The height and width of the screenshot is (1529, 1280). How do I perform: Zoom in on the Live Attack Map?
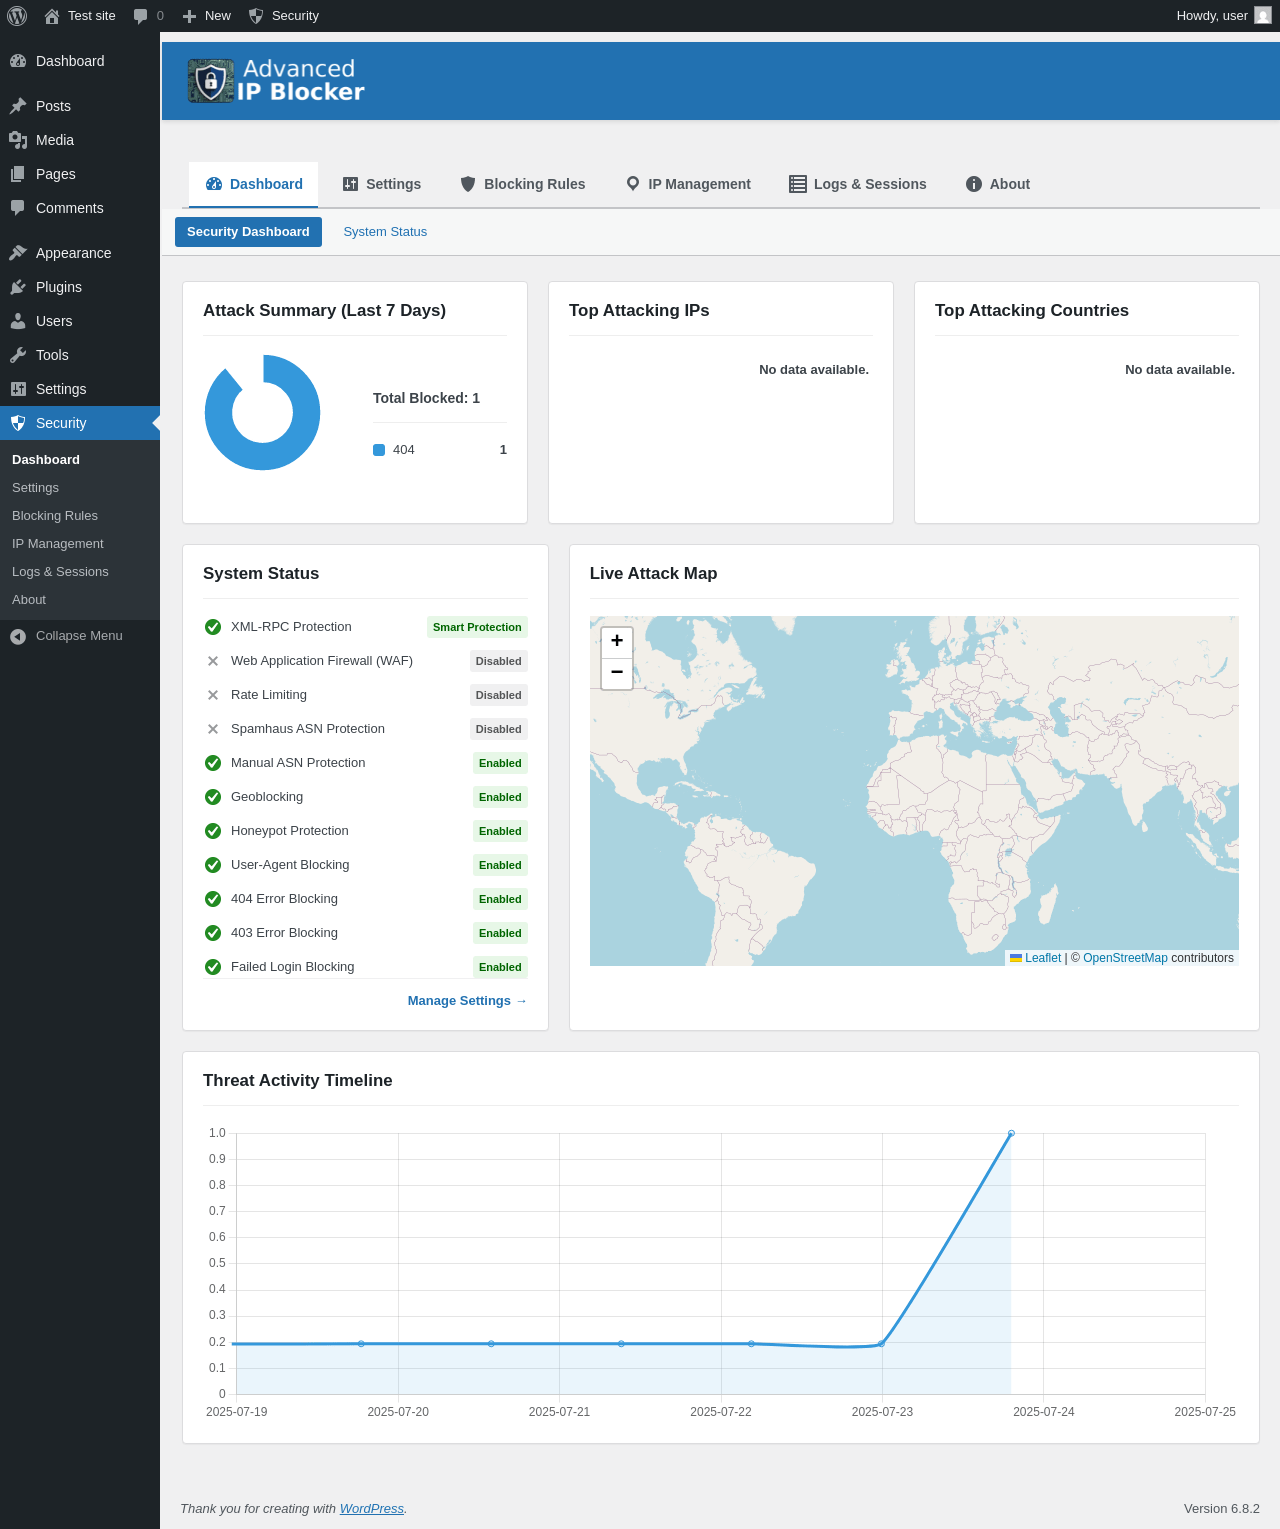[x=617, y=641]
